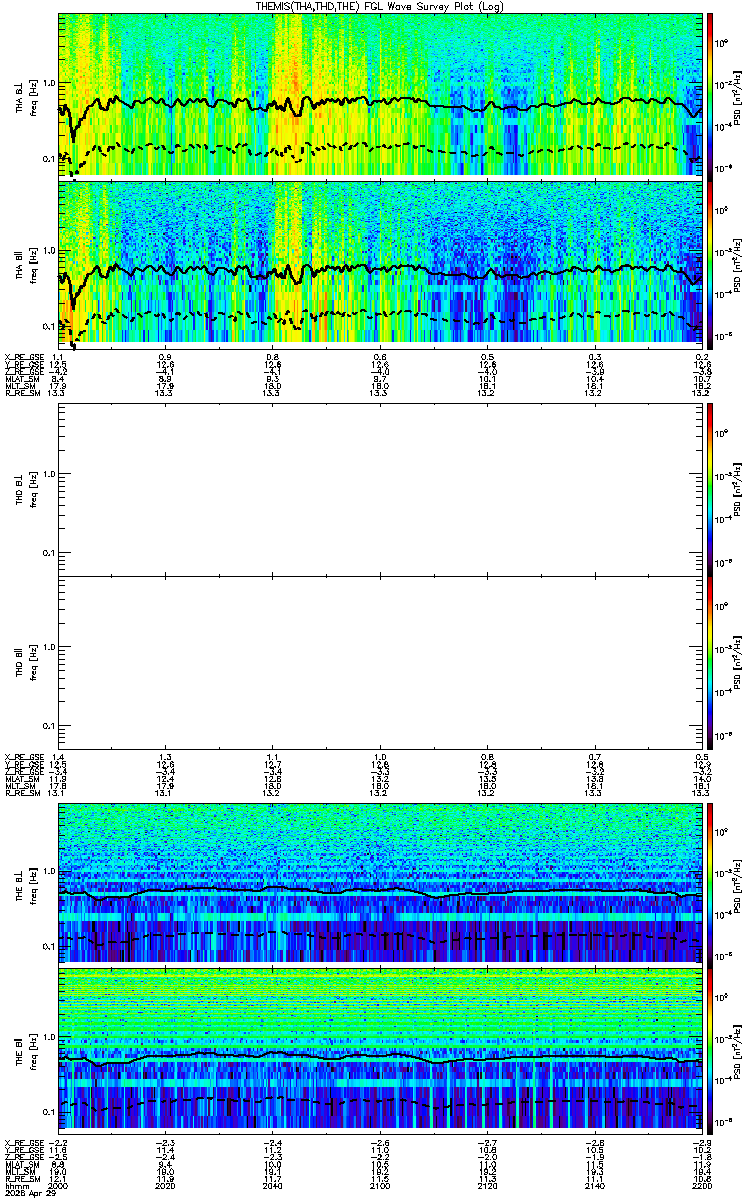
Task: Click the '2000' time tick label
Action: (58, 1187)
